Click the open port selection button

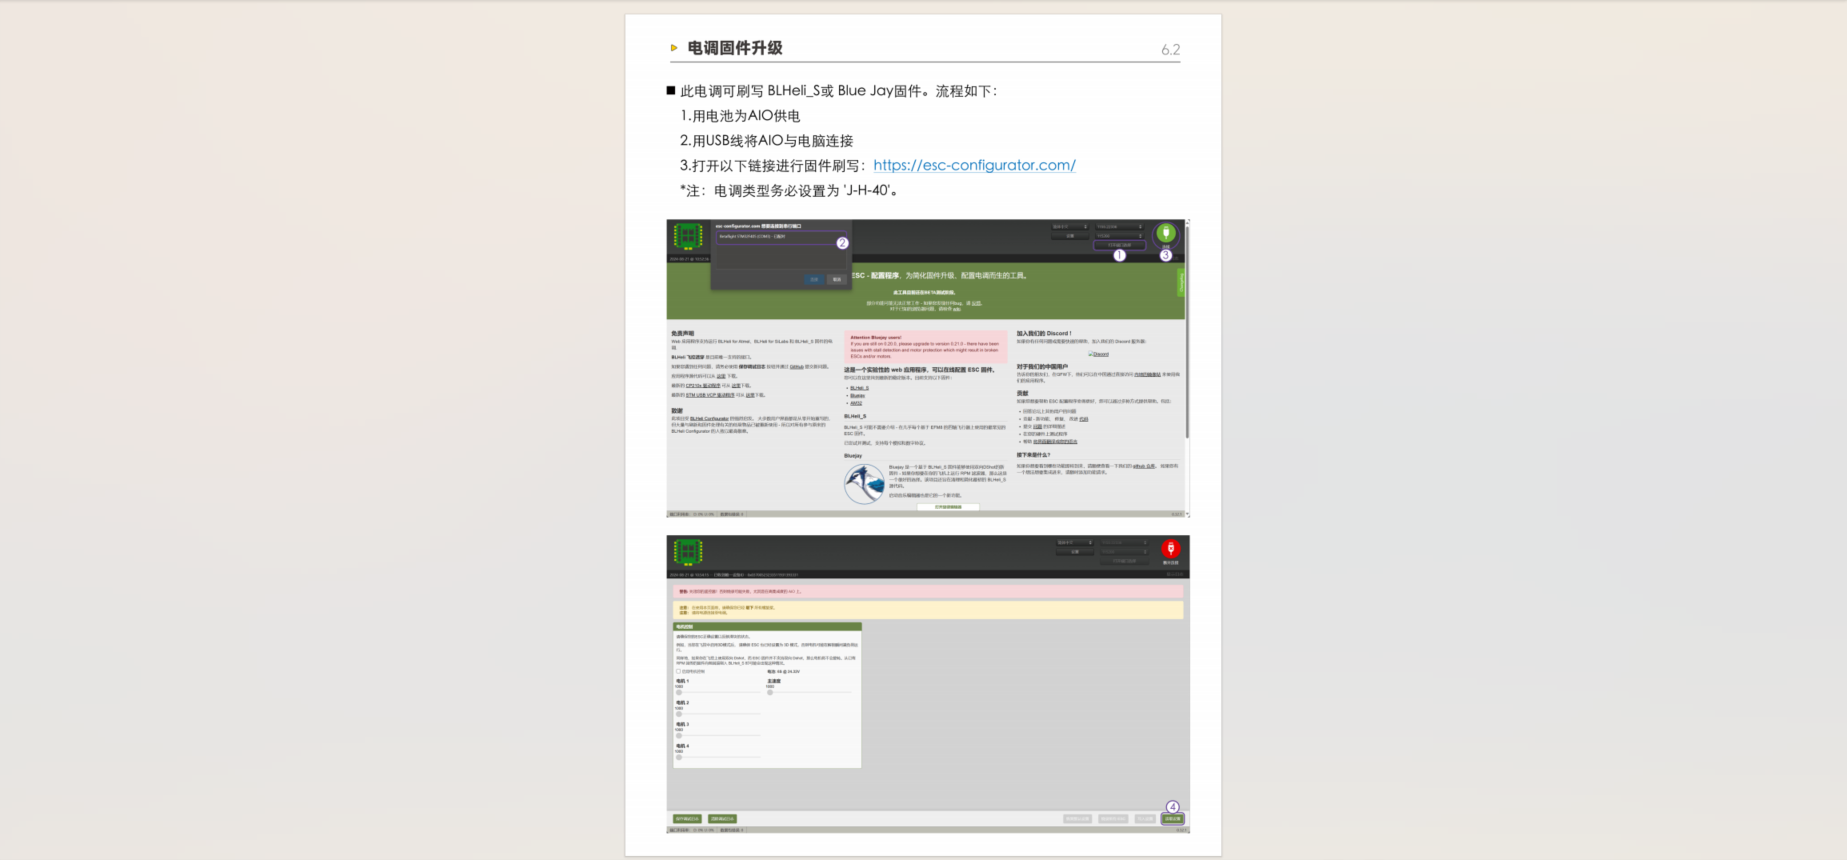pyautogui.click(x=1119, y=245)
